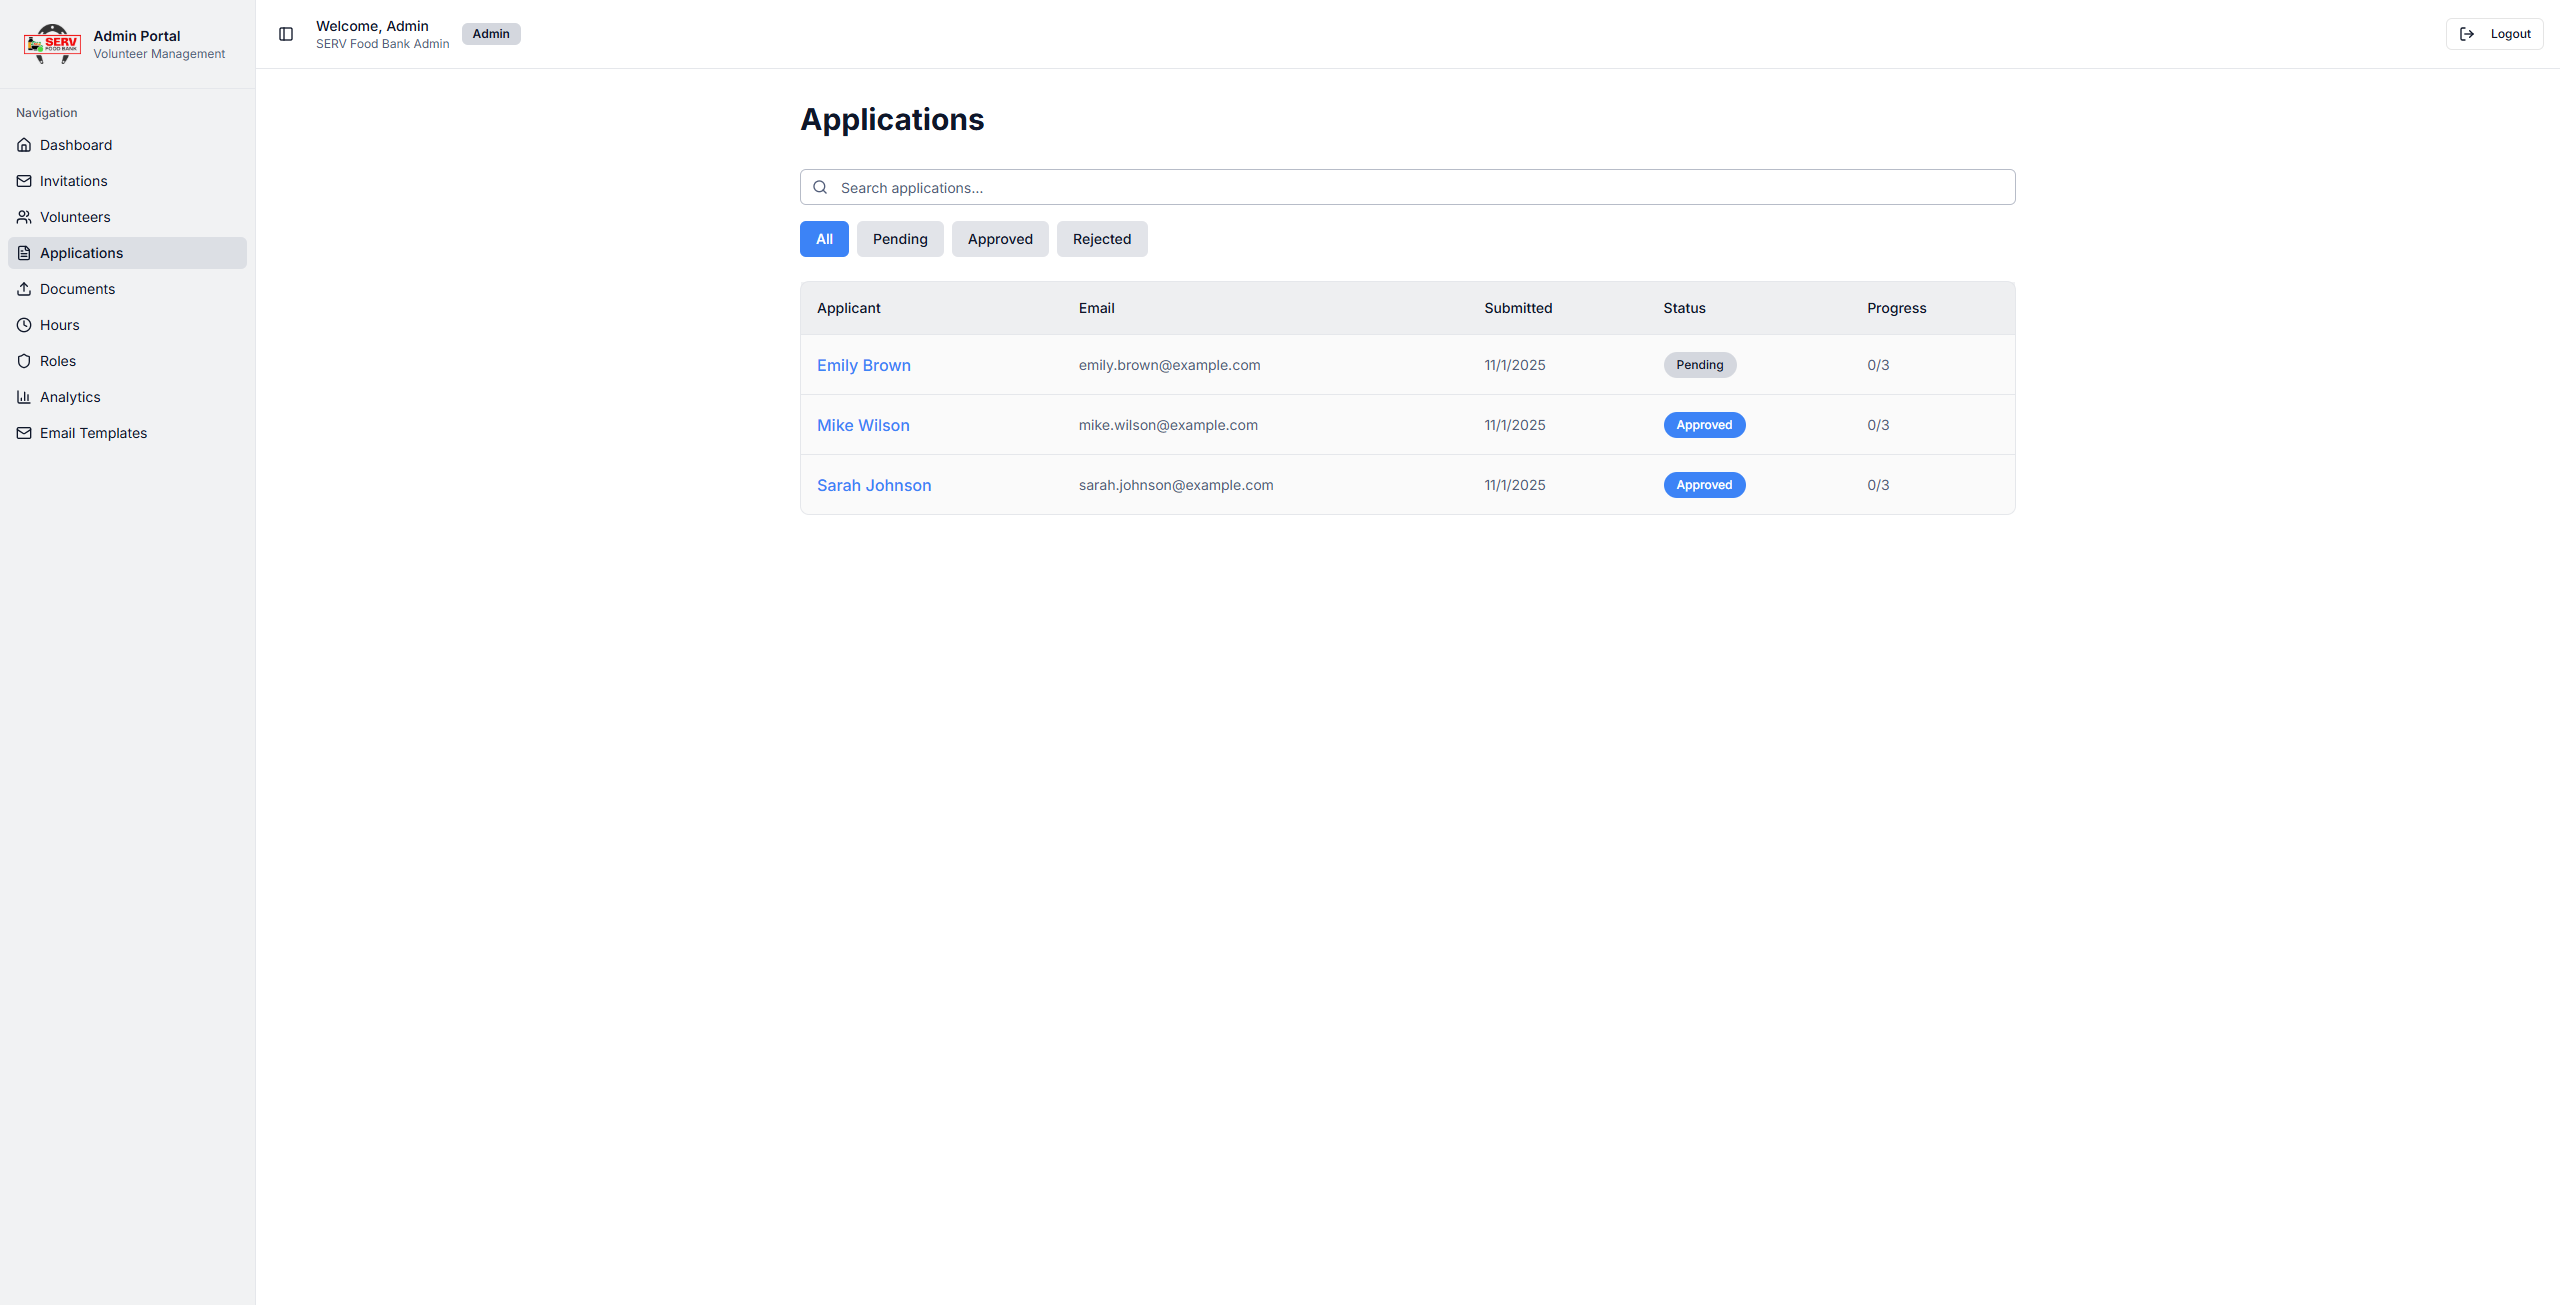2560x1305 pixels.
Task: Open Mike Wilson's application
Action: tap(862, 425)
